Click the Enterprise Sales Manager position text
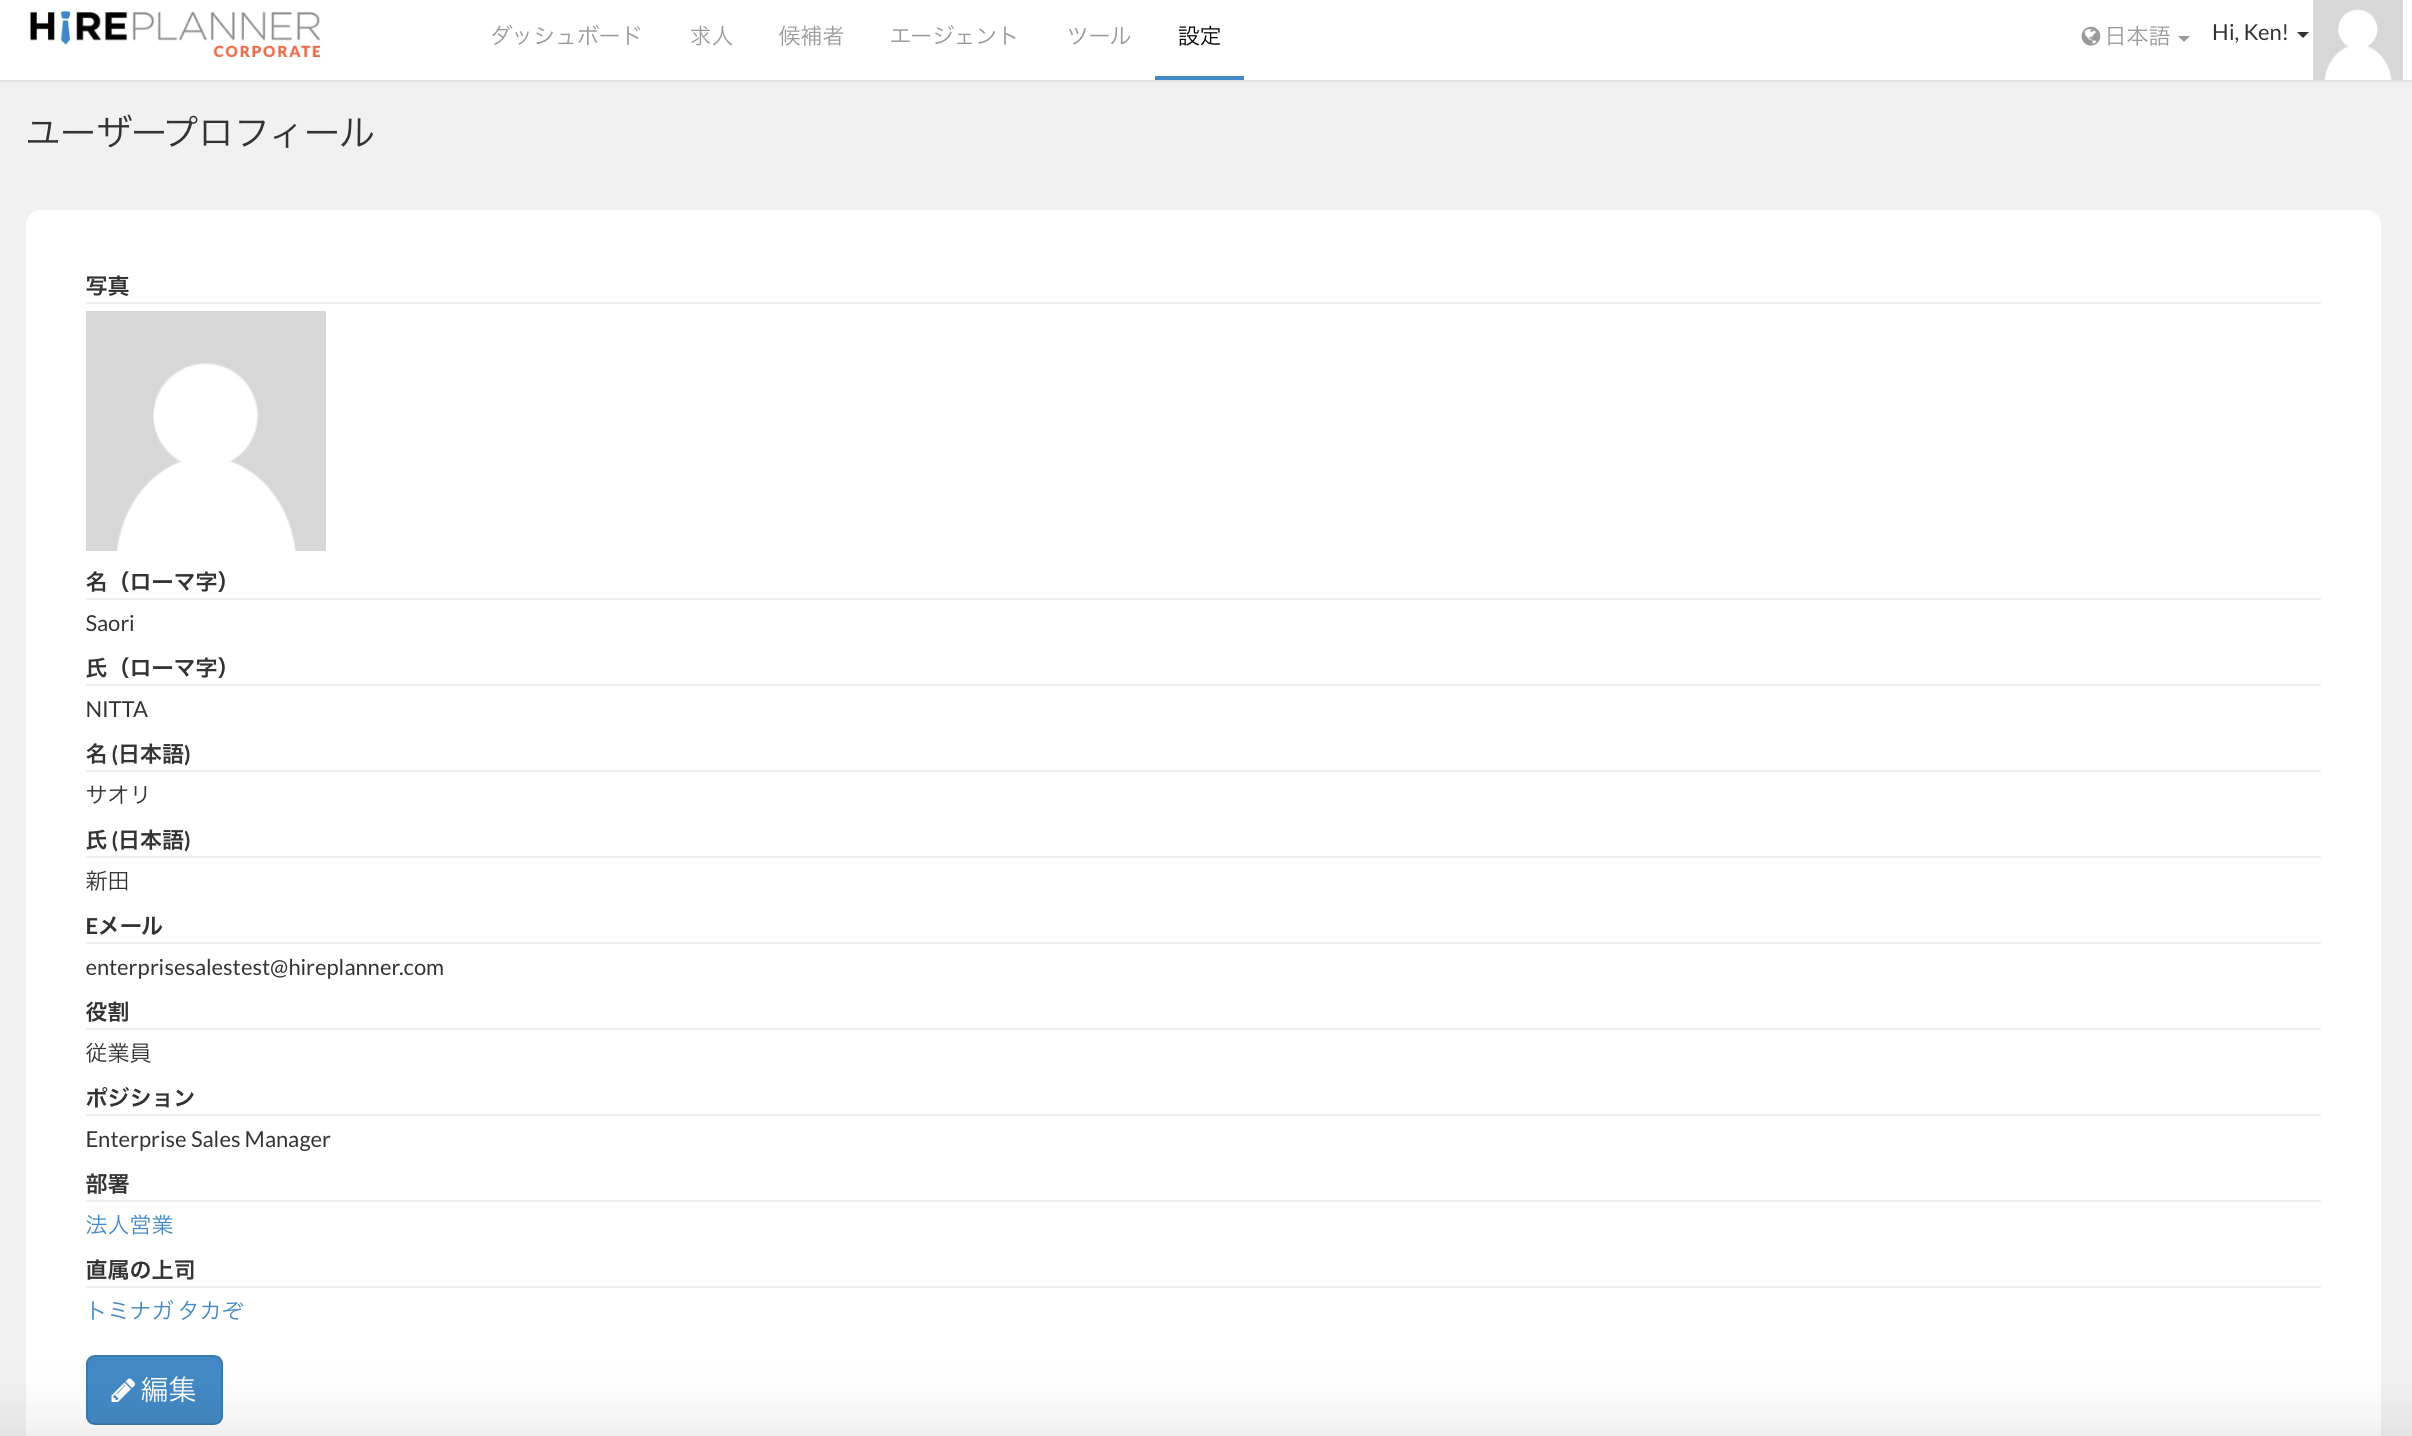2412x1436 pixels. [207, 1140]
